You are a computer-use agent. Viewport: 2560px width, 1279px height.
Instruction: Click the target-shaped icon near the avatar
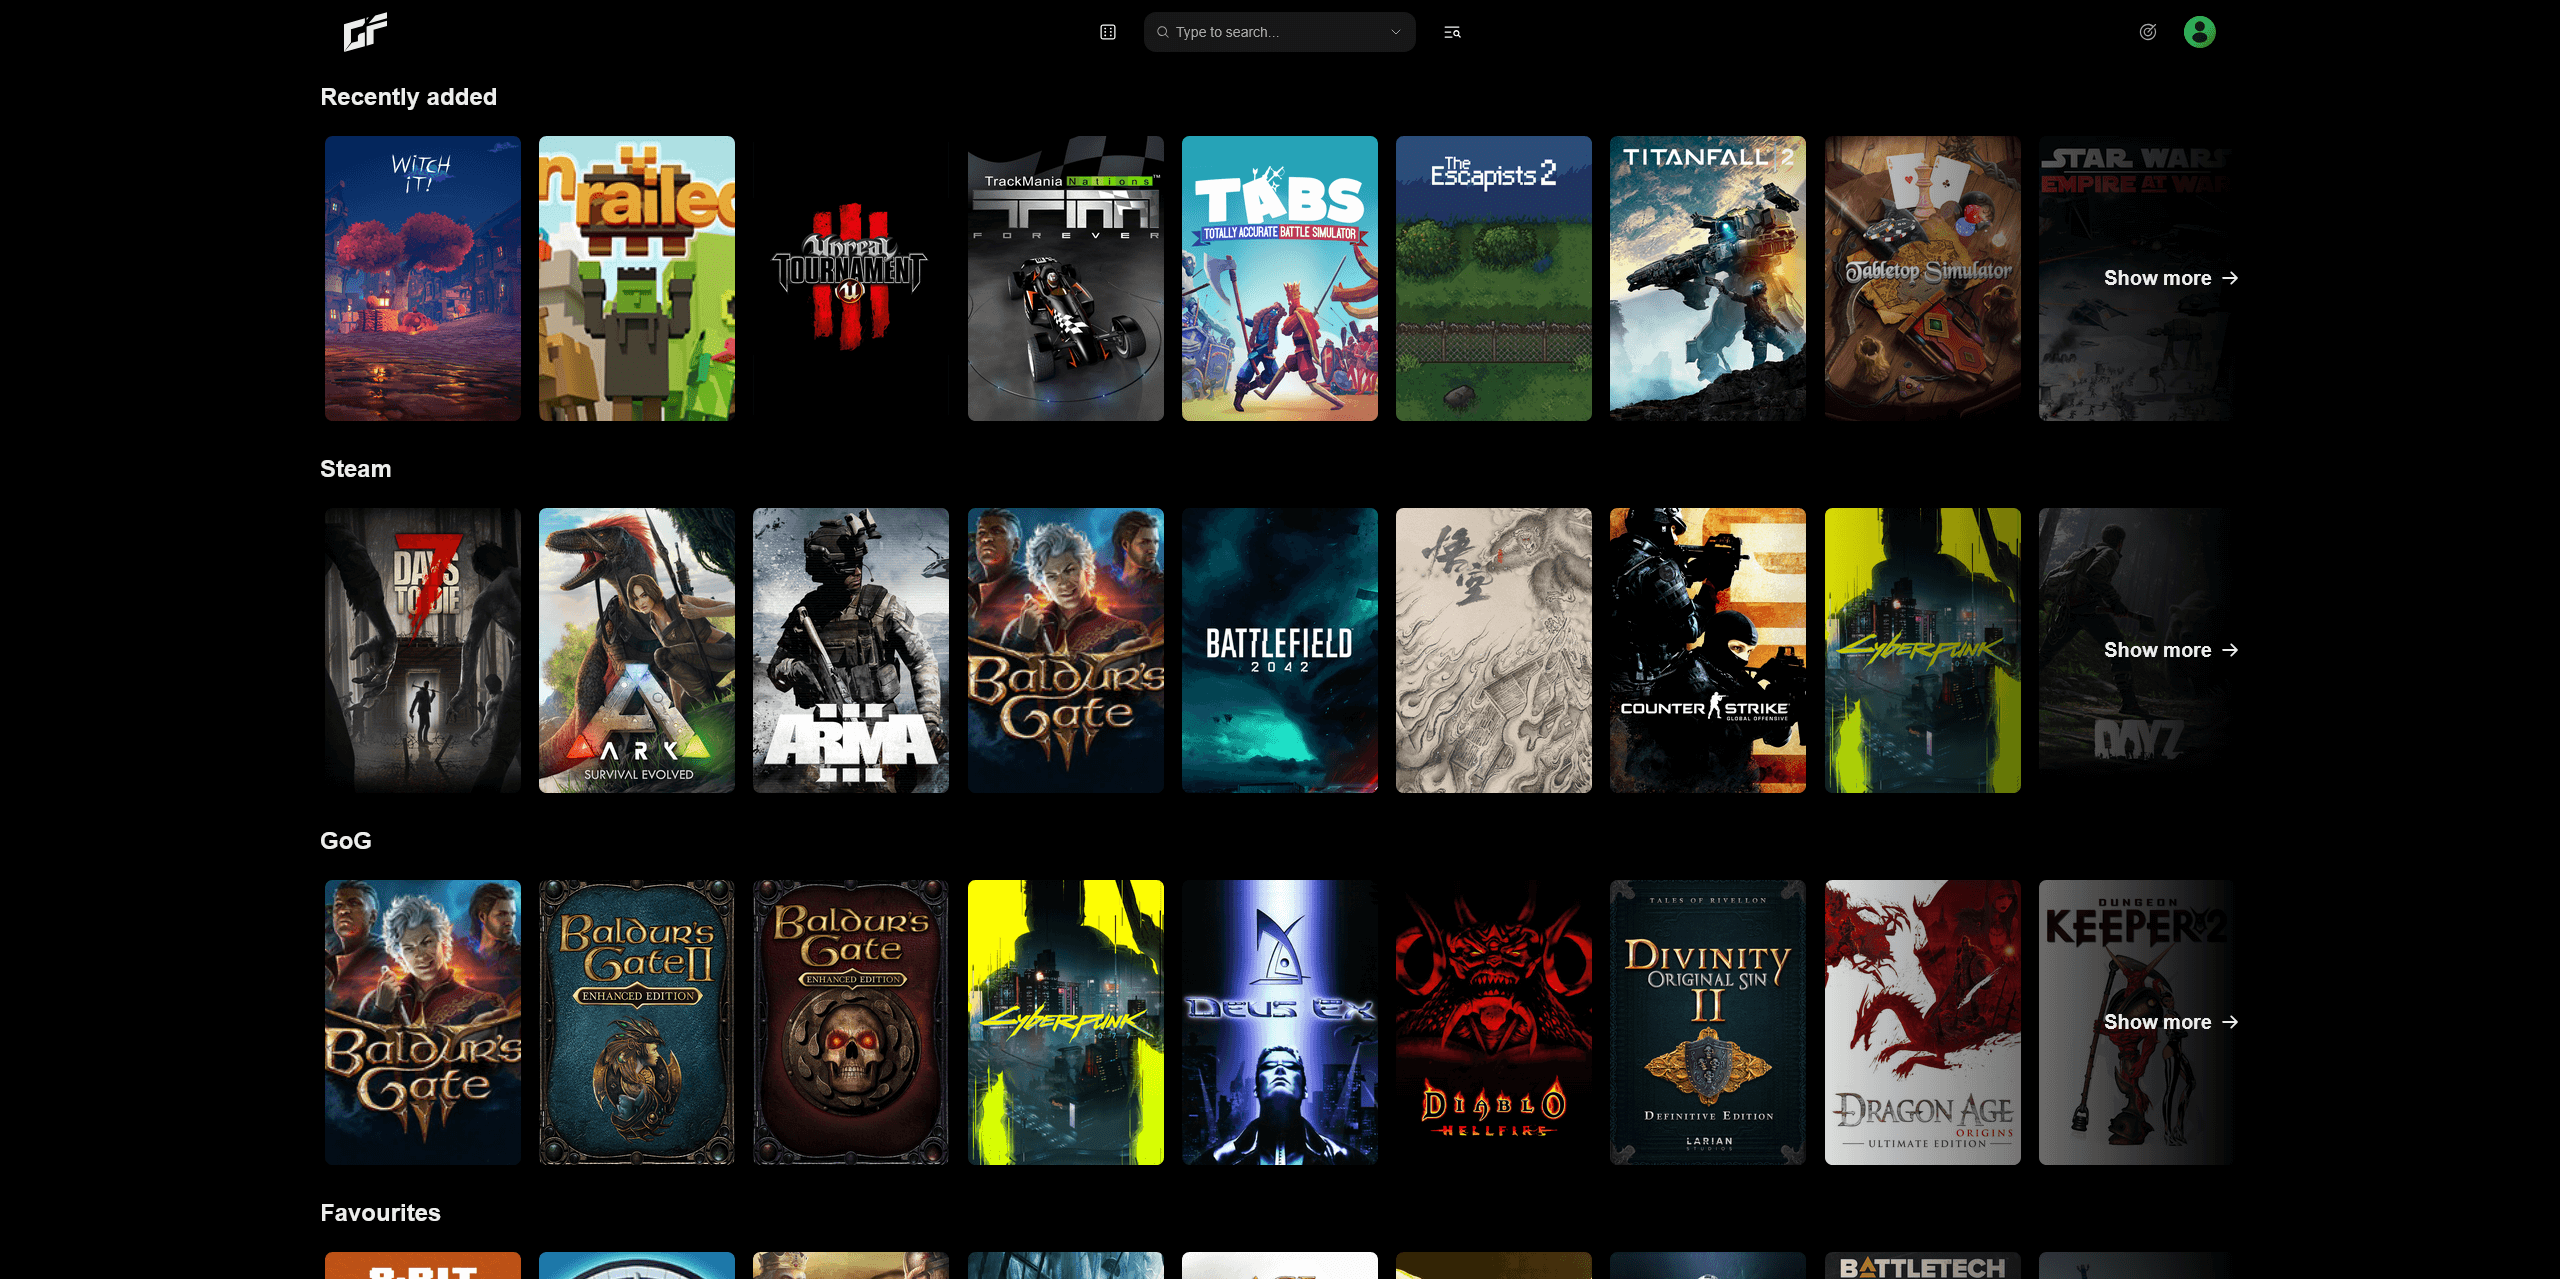2147,32
